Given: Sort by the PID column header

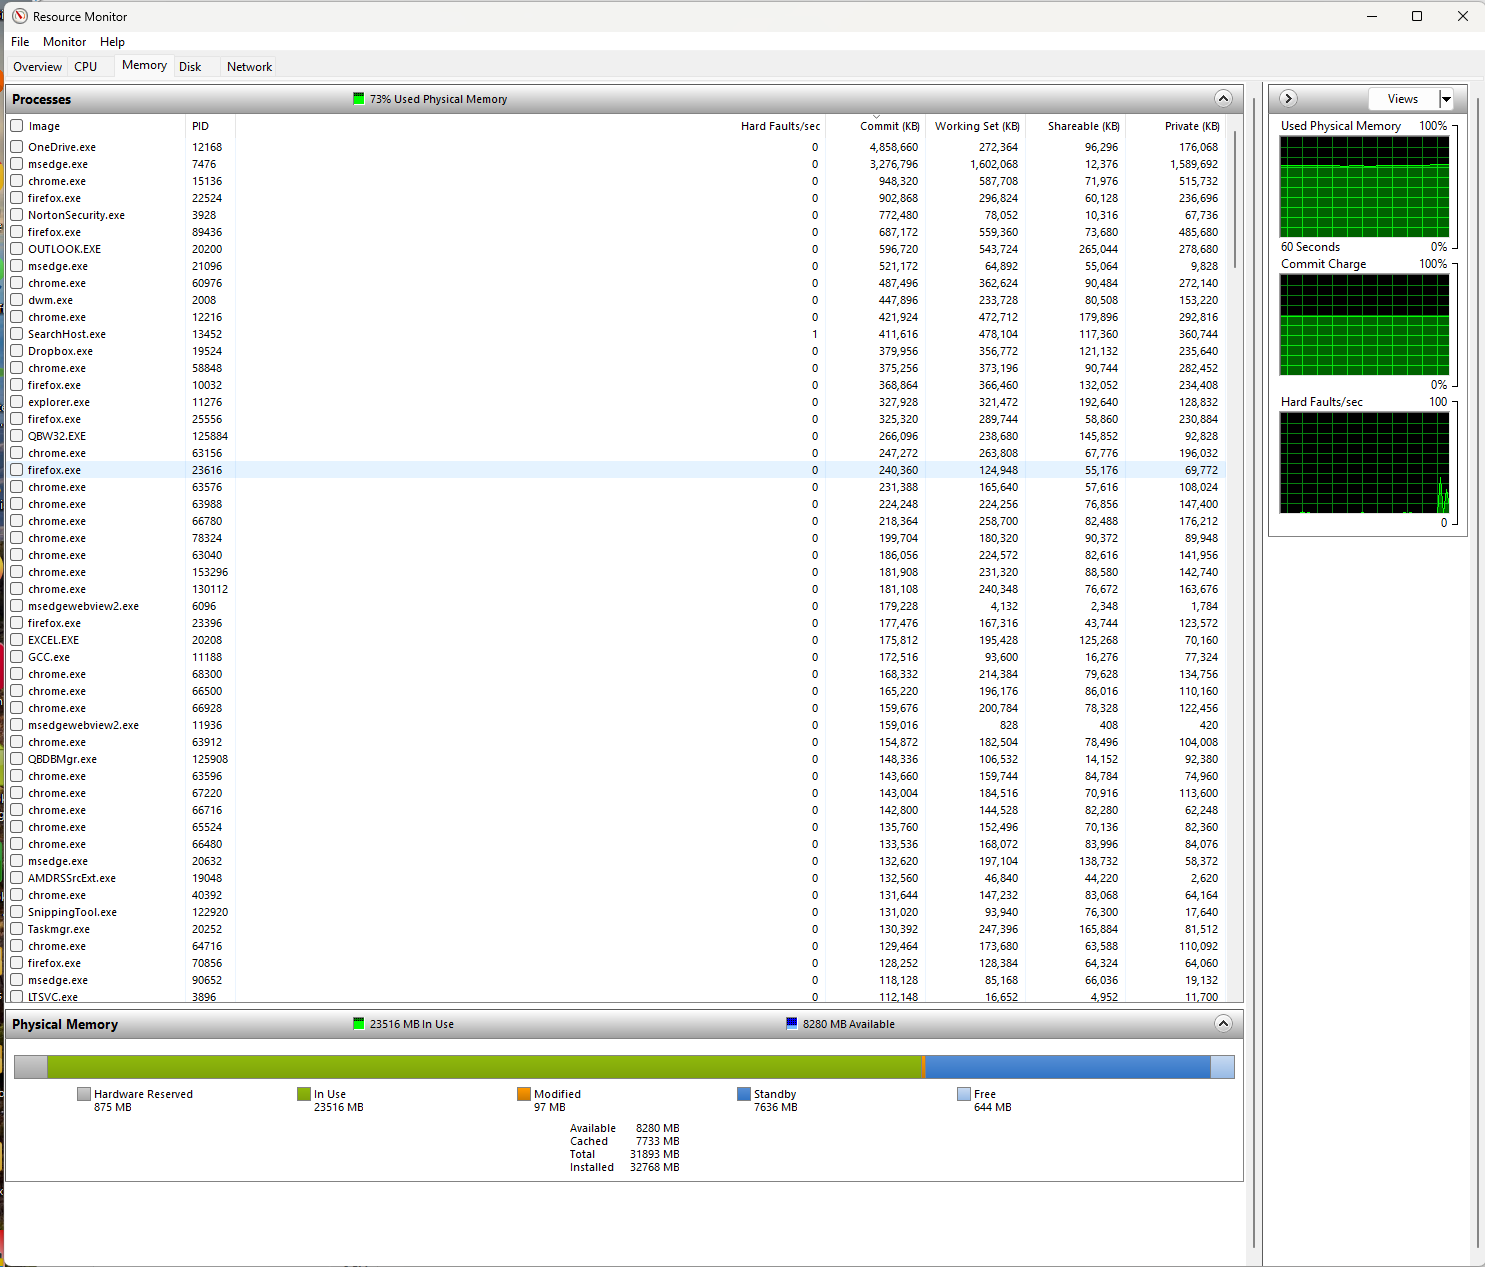Looking at the screenshot, I should (x=210, y=126).
